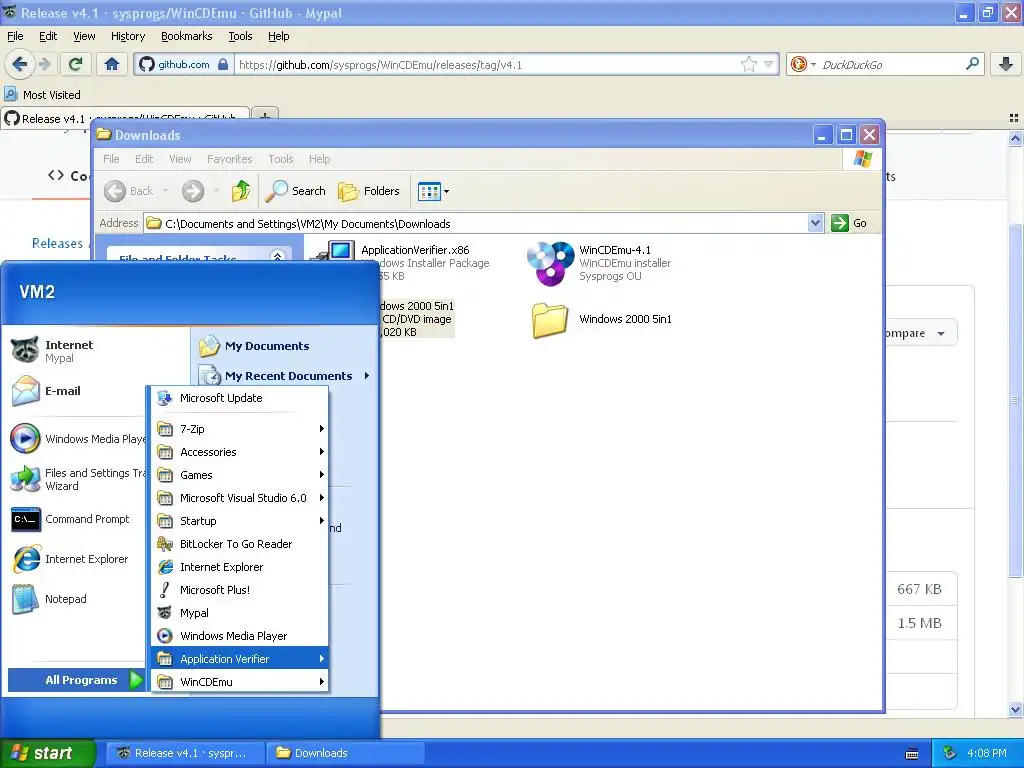Open Most Visited bookmarks folder
The height and width of the screenshot is (768, 1024).
click(43, 95)
